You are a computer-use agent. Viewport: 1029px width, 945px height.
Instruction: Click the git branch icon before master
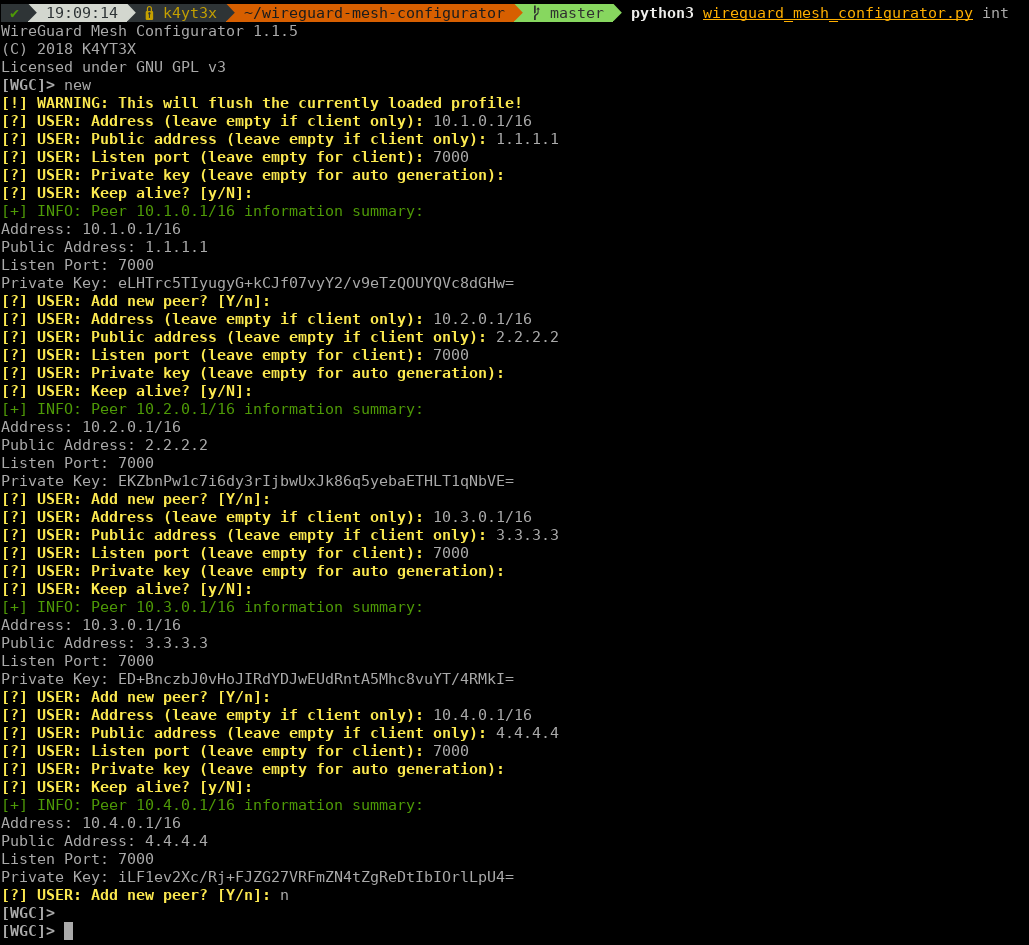click(536, 13)
